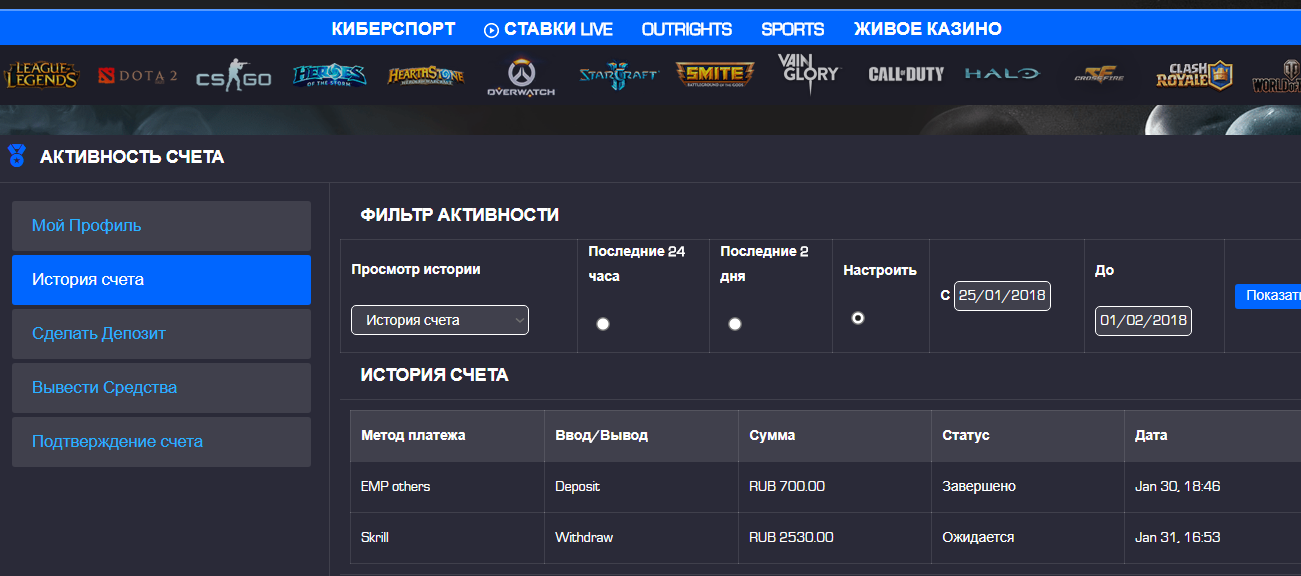Open the Dota 2 section
Screen dimensions: 1301x576
136,73
